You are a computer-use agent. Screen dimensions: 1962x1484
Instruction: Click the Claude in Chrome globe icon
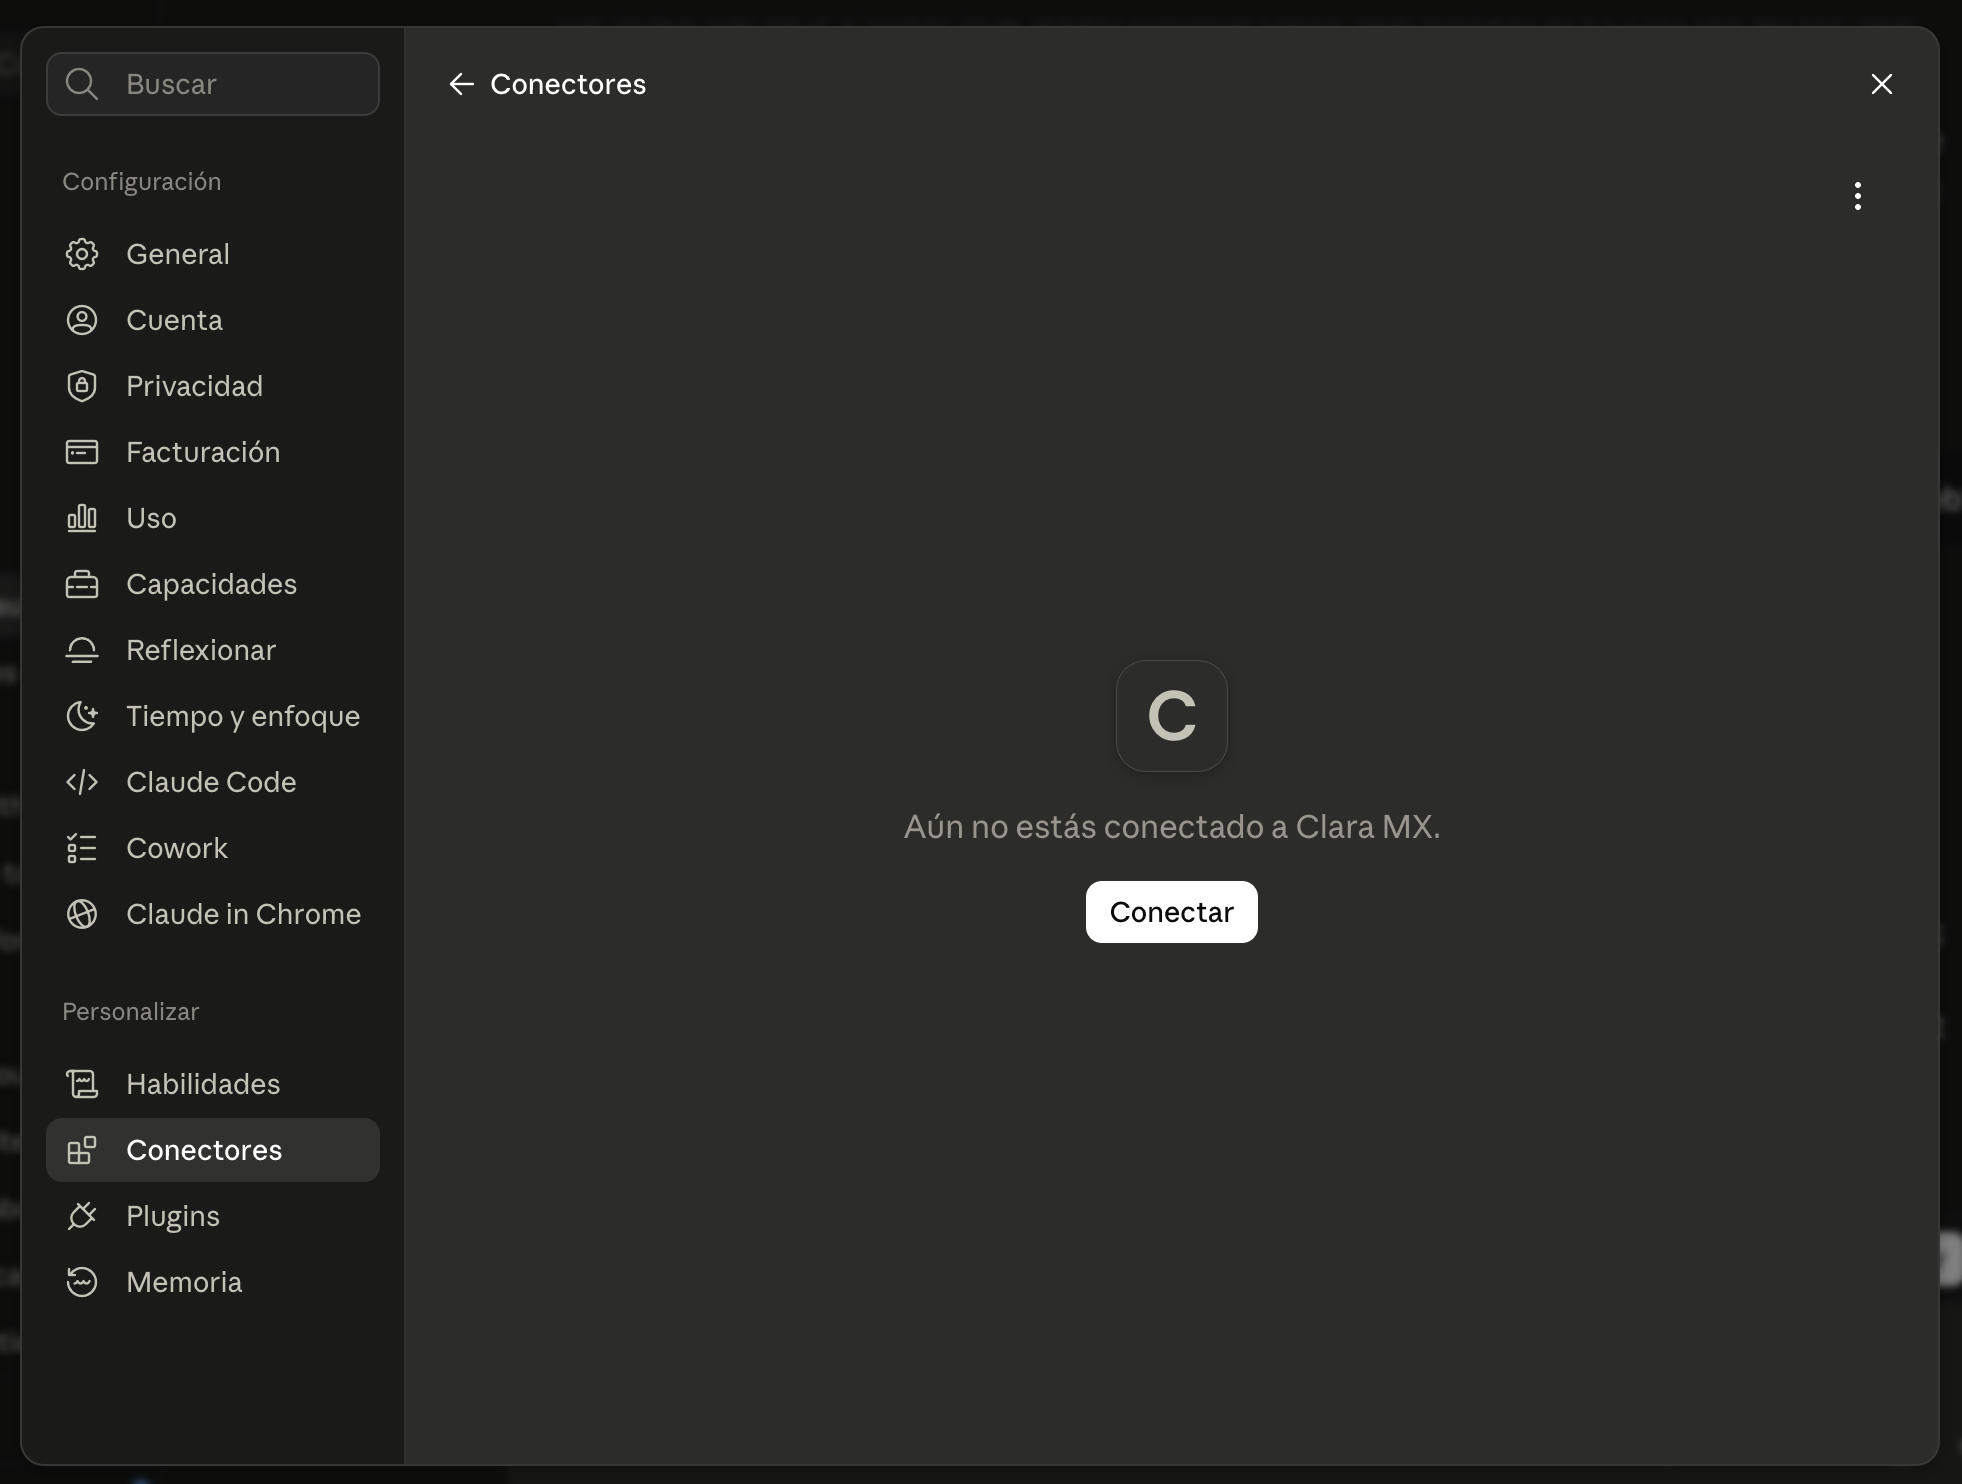pyautogui.click(x=82, y=914)
